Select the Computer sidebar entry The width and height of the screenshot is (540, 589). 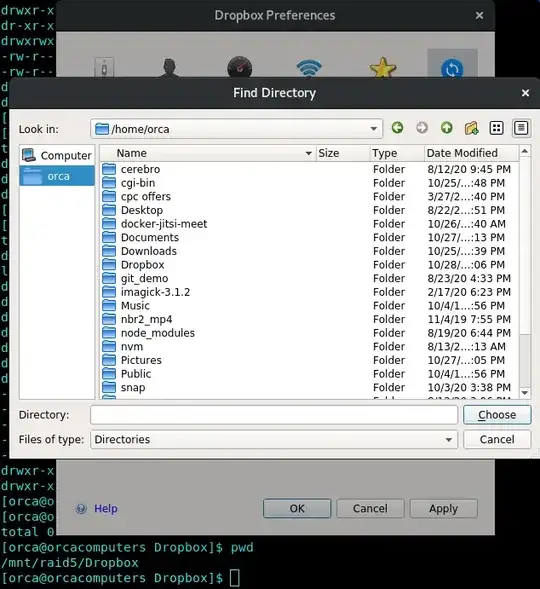[x=57, y=155]
